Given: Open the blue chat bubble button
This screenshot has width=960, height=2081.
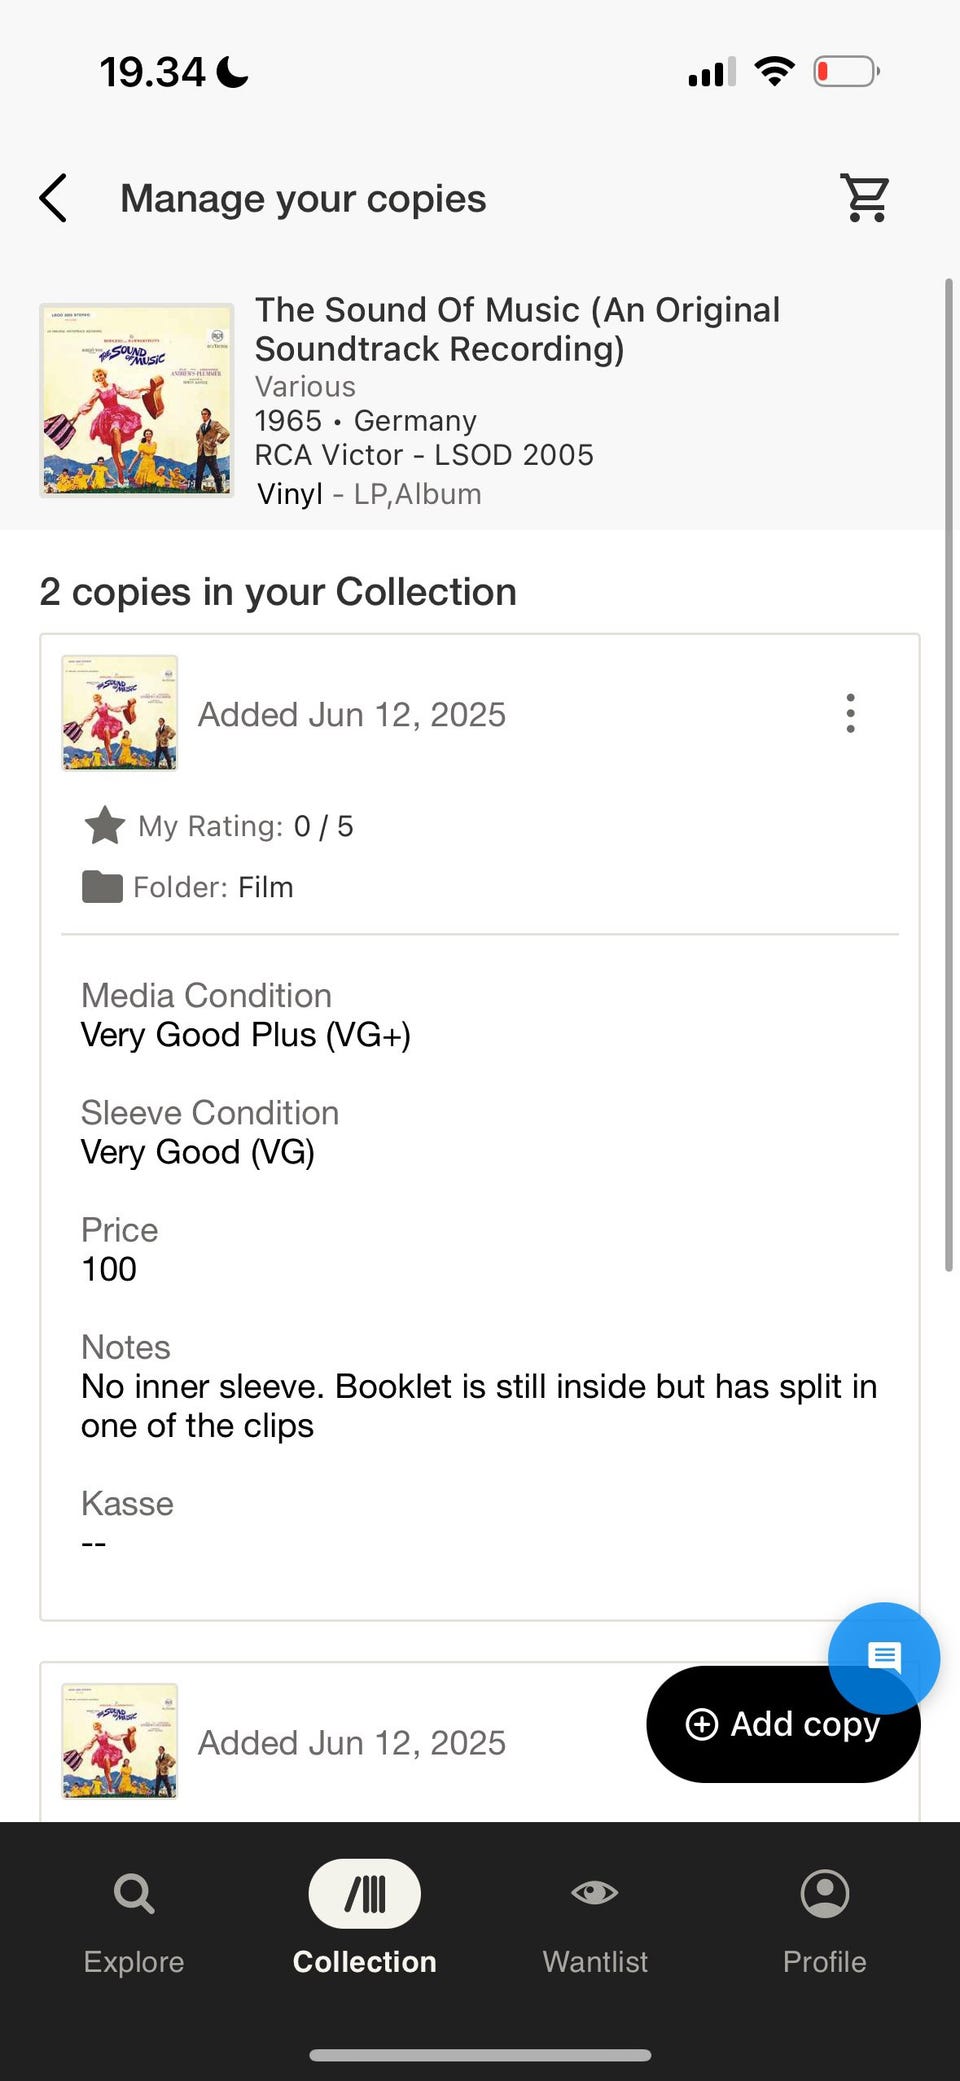Looking at the screenshot, I should tap(884, 1658).
